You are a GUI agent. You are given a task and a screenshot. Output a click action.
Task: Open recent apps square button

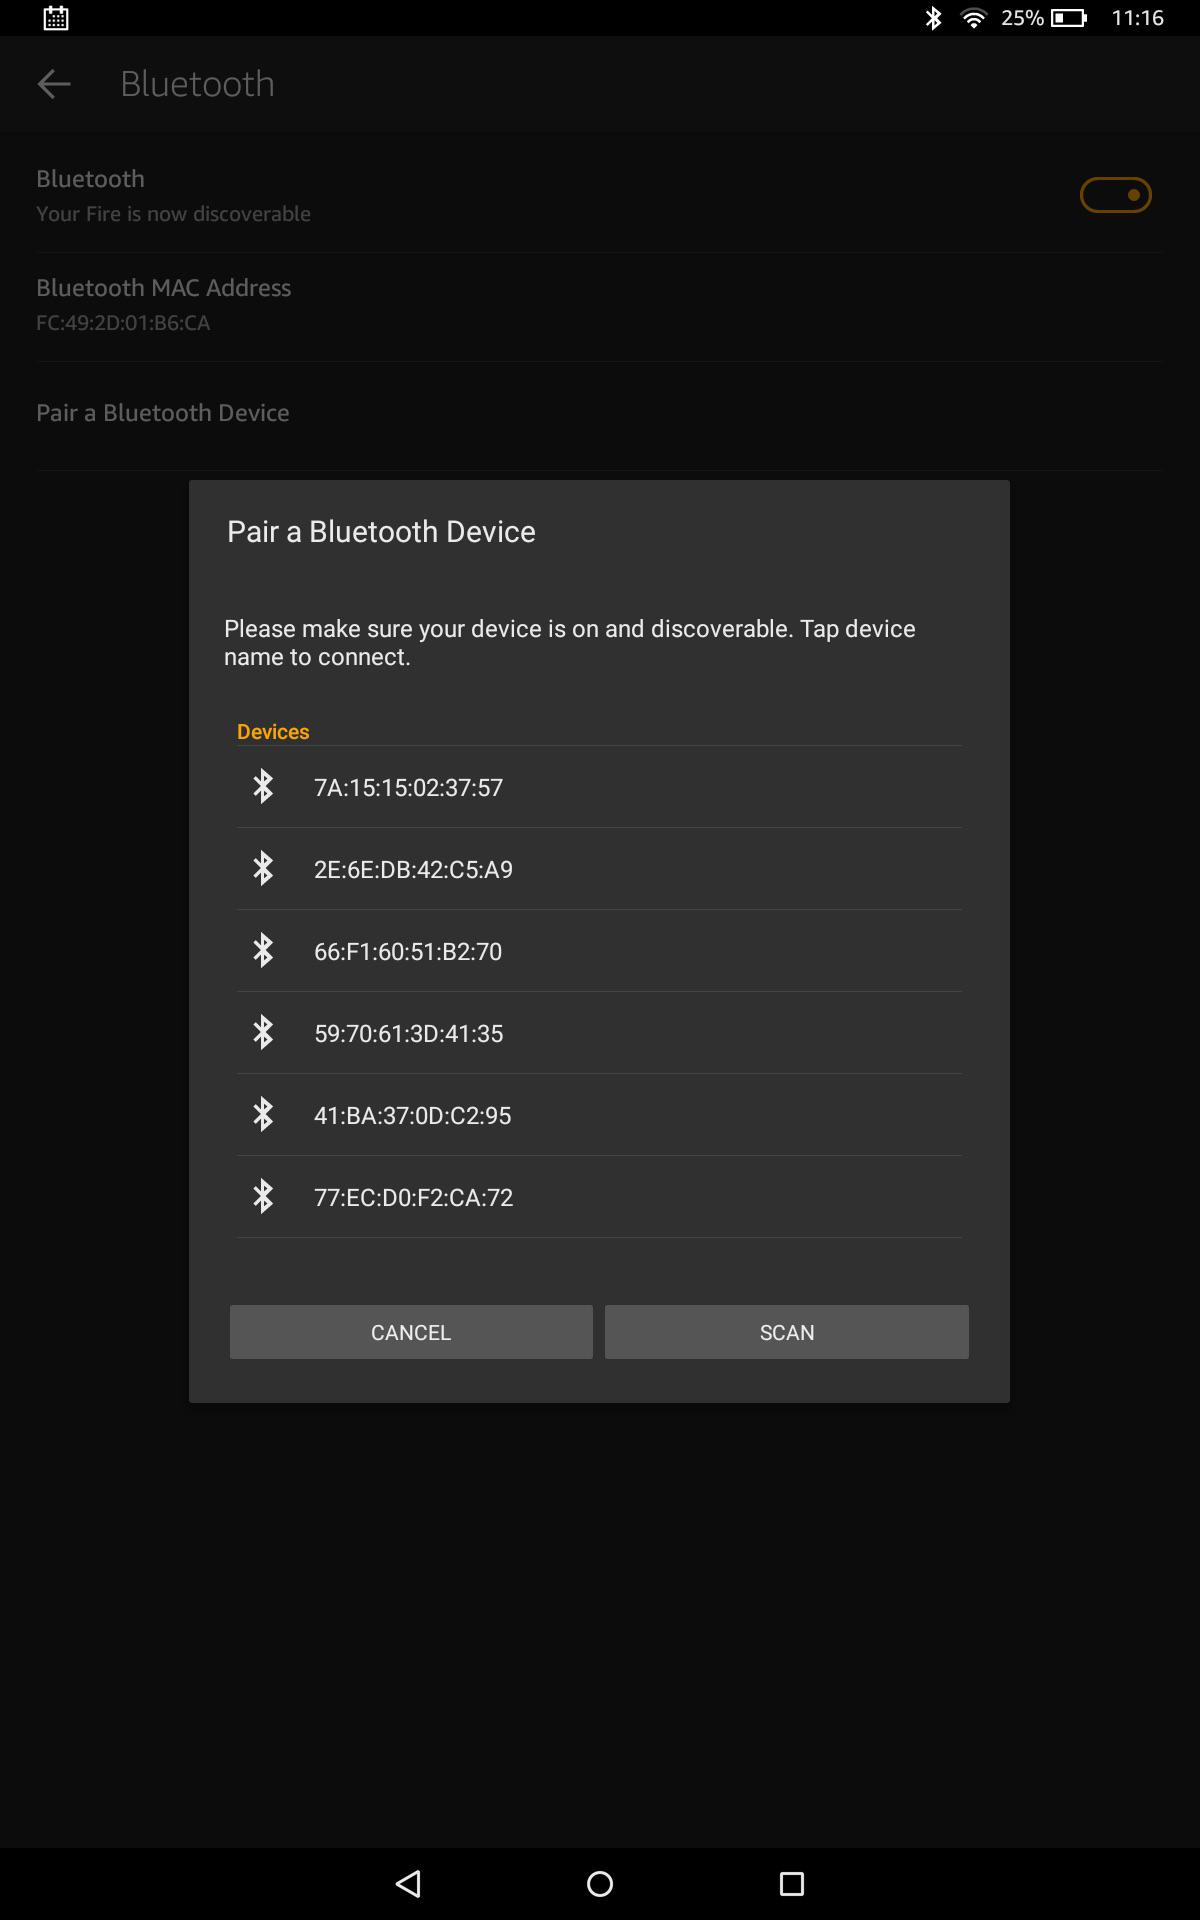[x=792, y=1884]
